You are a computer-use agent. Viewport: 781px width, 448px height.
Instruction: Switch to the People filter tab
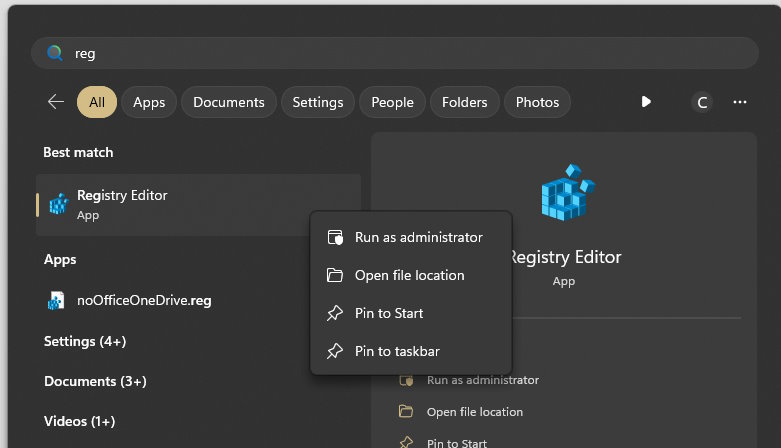pyautogui.click(x=392, y=102)
